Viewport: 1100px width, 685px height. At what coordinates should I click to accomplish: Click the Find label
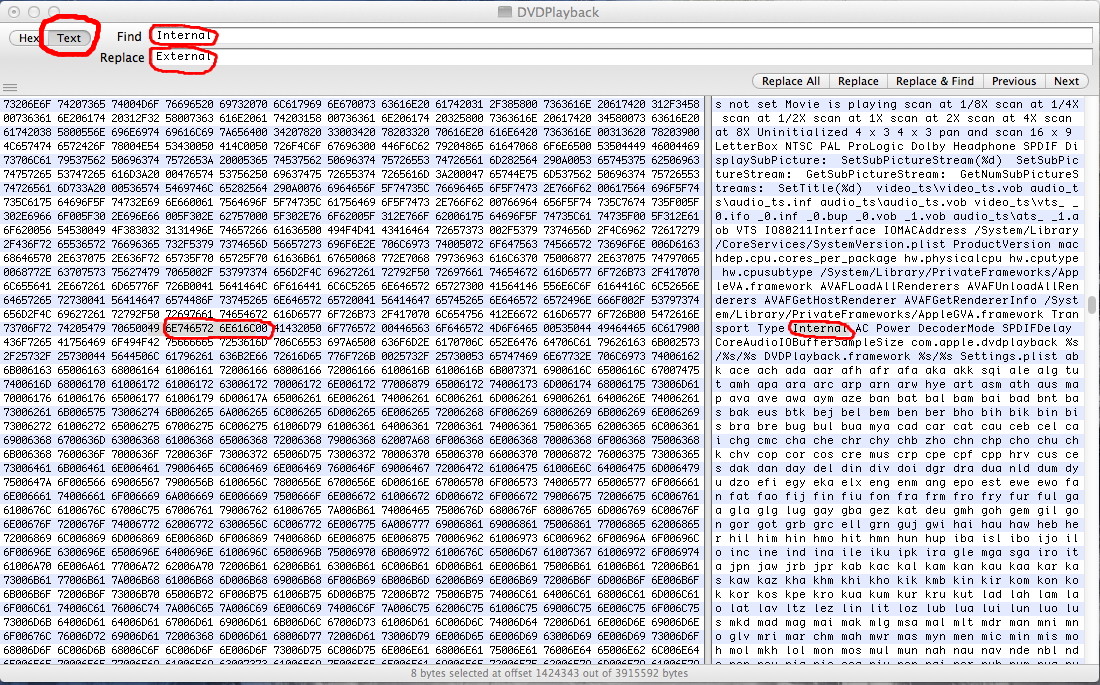129,36
